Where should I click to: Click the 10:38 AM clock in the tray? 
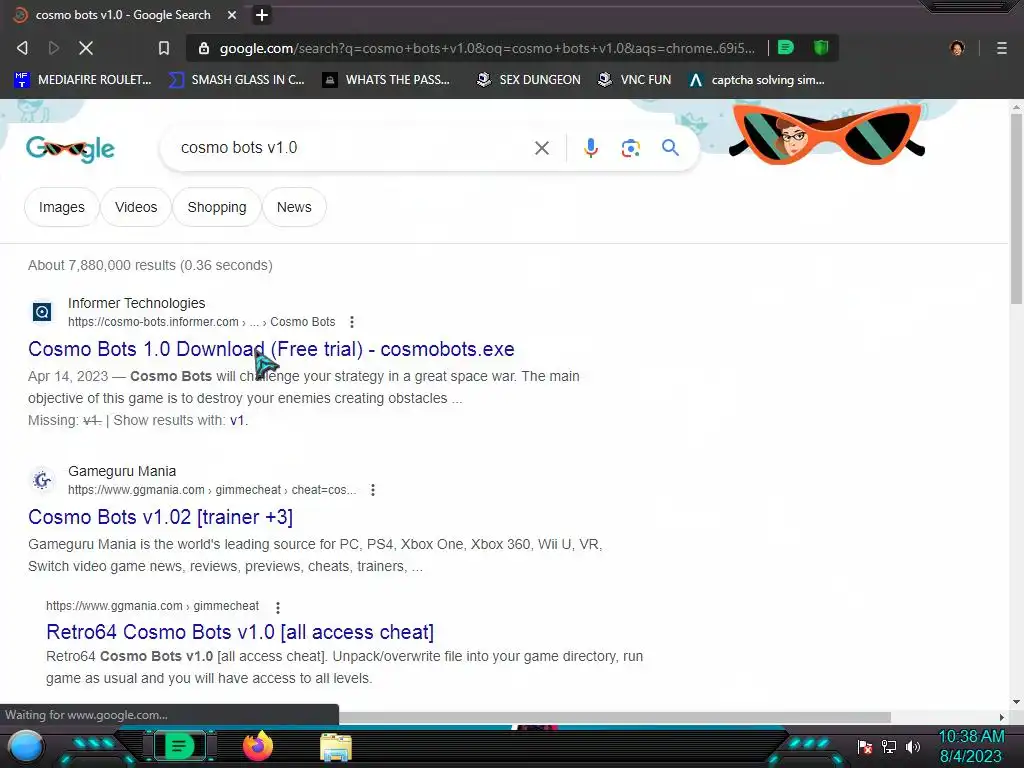971,737
